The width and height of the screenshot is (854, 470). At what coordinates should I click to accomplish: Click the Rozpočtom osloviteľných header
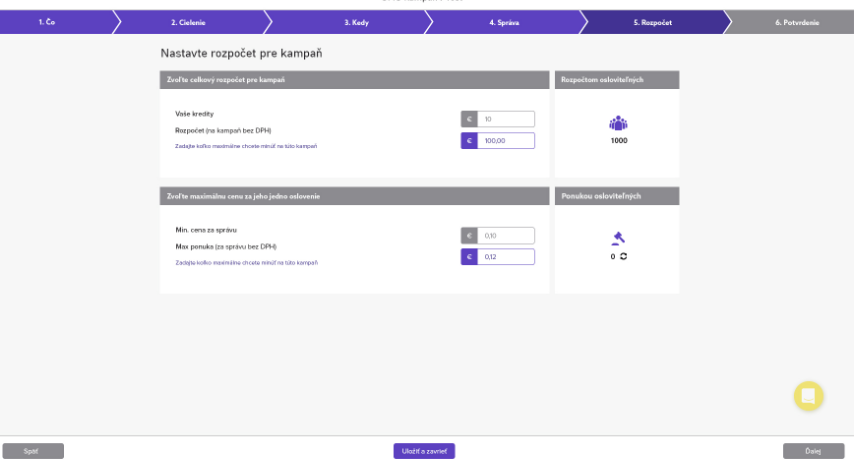[617, 80]
